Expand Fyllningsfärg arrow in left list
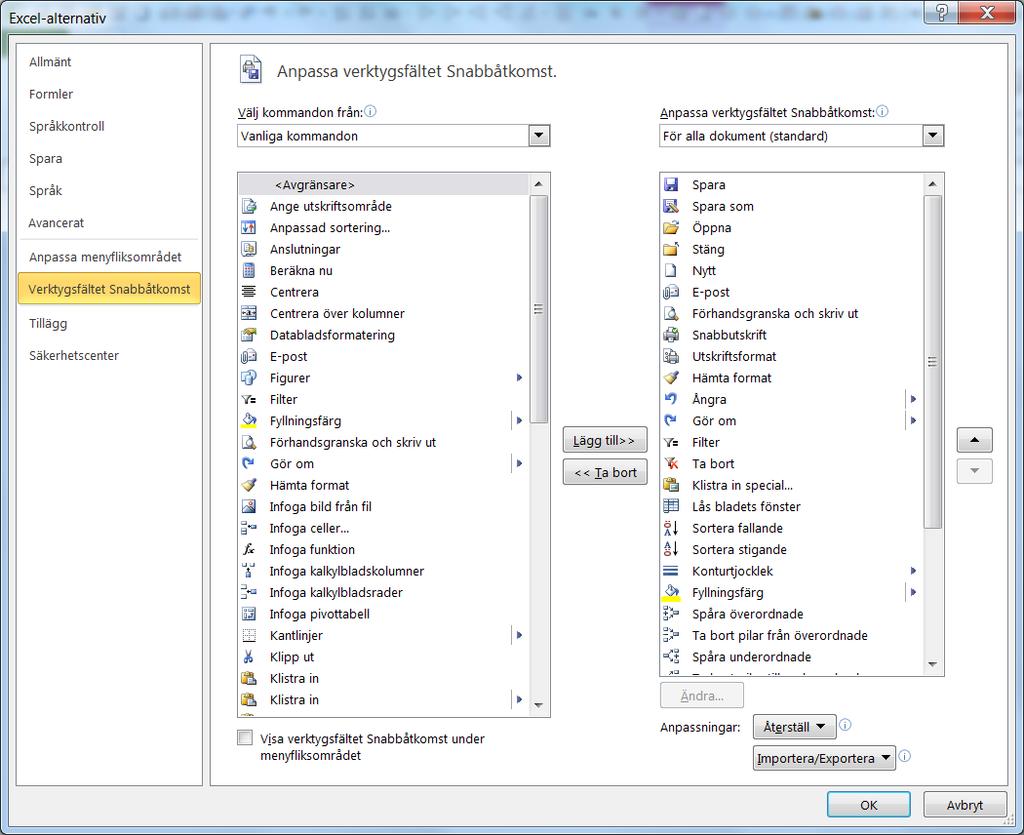The height and width of the screenshot is (835, 1024). (x=519, y=420)
